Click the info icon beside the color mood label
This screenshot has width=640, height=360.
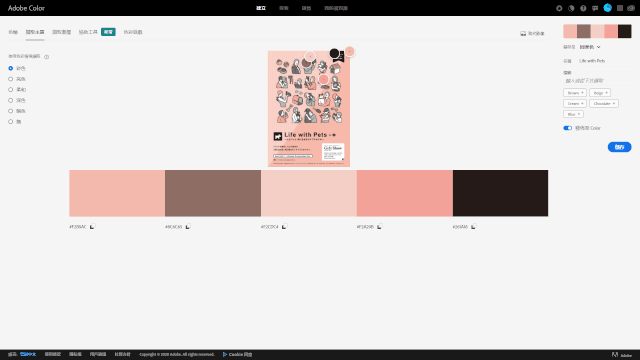click(47, 57)
